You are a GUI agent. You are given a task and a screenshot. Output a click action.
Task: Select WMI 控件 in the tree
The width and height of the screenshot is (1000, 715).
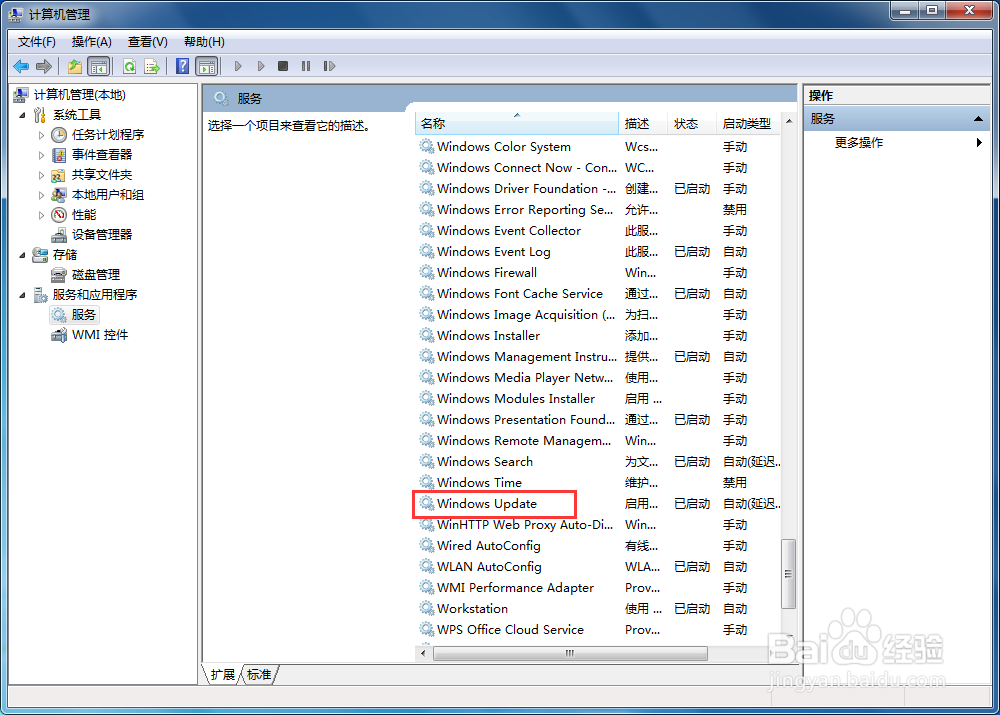tap(99, 335)
